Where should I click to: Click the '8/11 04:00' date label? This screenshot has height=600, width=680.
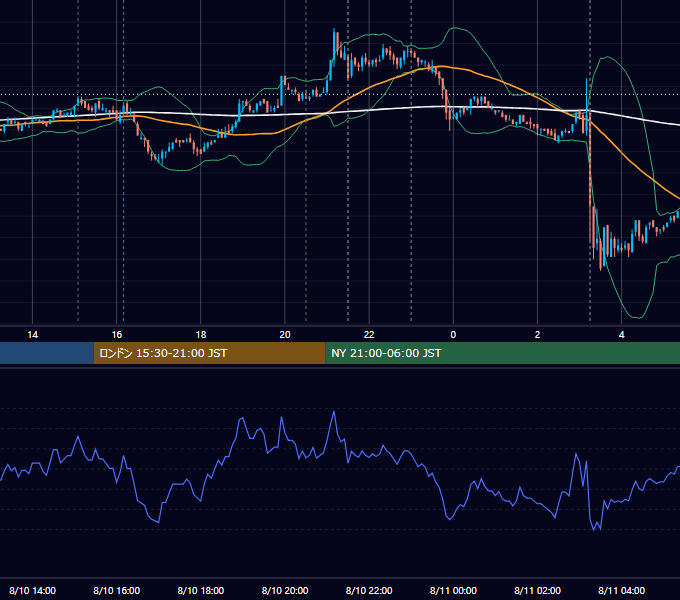click(x=621, y=590)
